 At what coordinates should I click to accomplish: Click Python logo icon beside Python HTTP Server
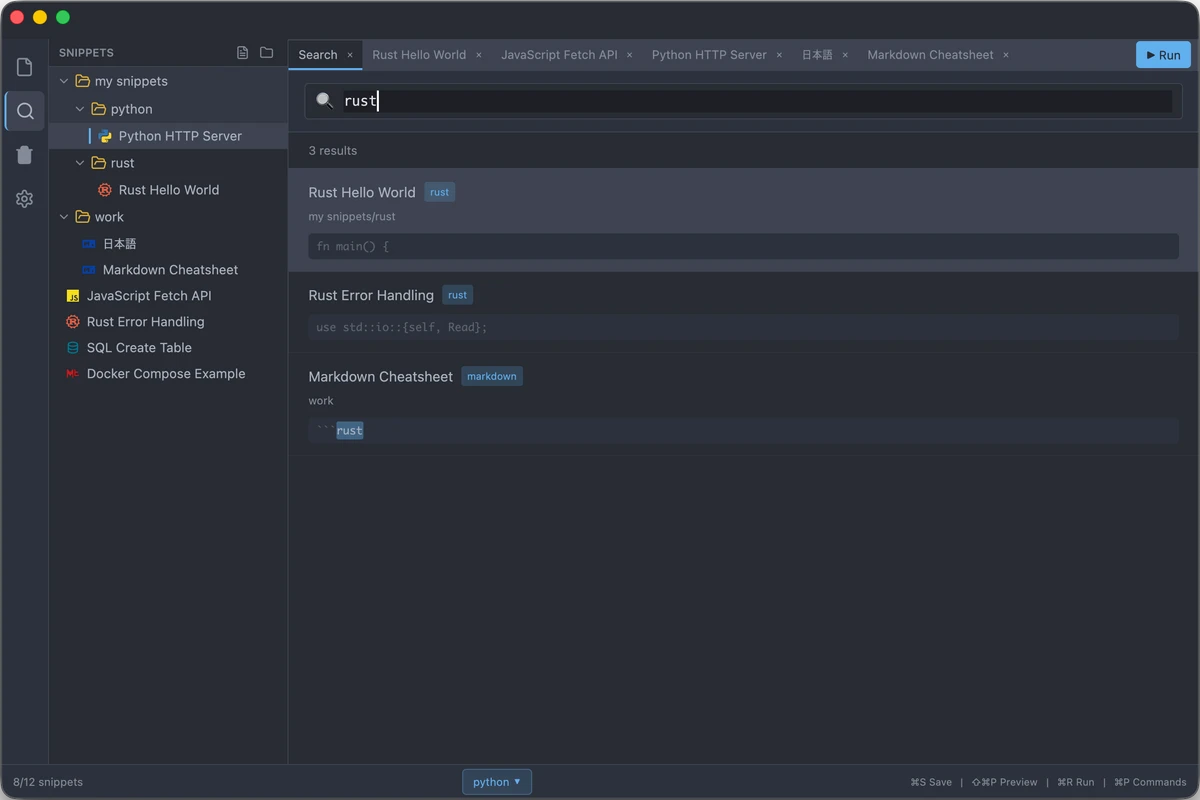(105, 136)
